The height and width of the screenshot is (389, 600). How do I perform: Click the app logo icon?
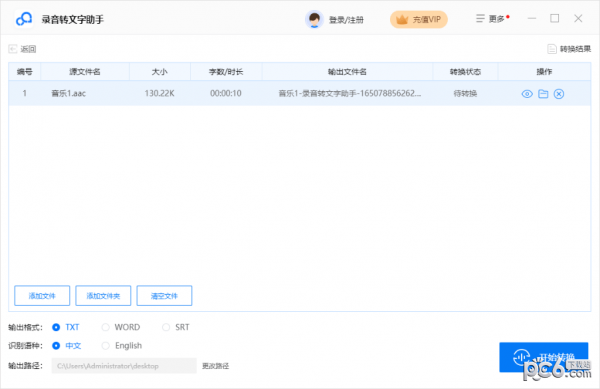[24, 19]
